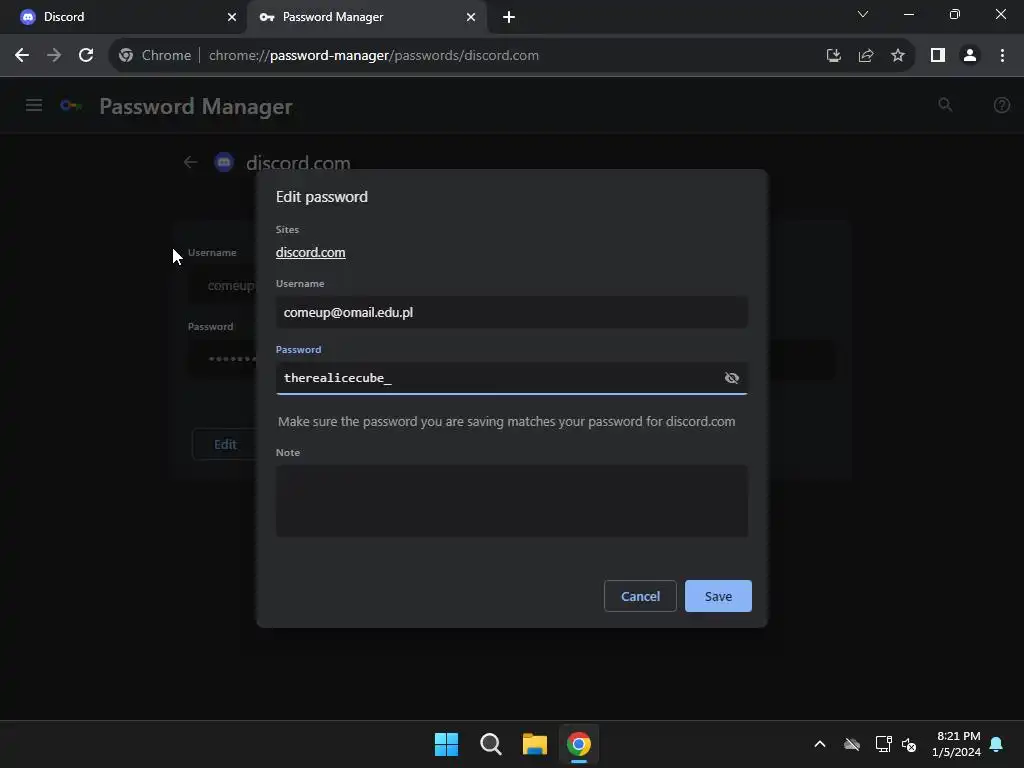Go back in browser history
1024x768 pixels.
(x=22, y=56)
